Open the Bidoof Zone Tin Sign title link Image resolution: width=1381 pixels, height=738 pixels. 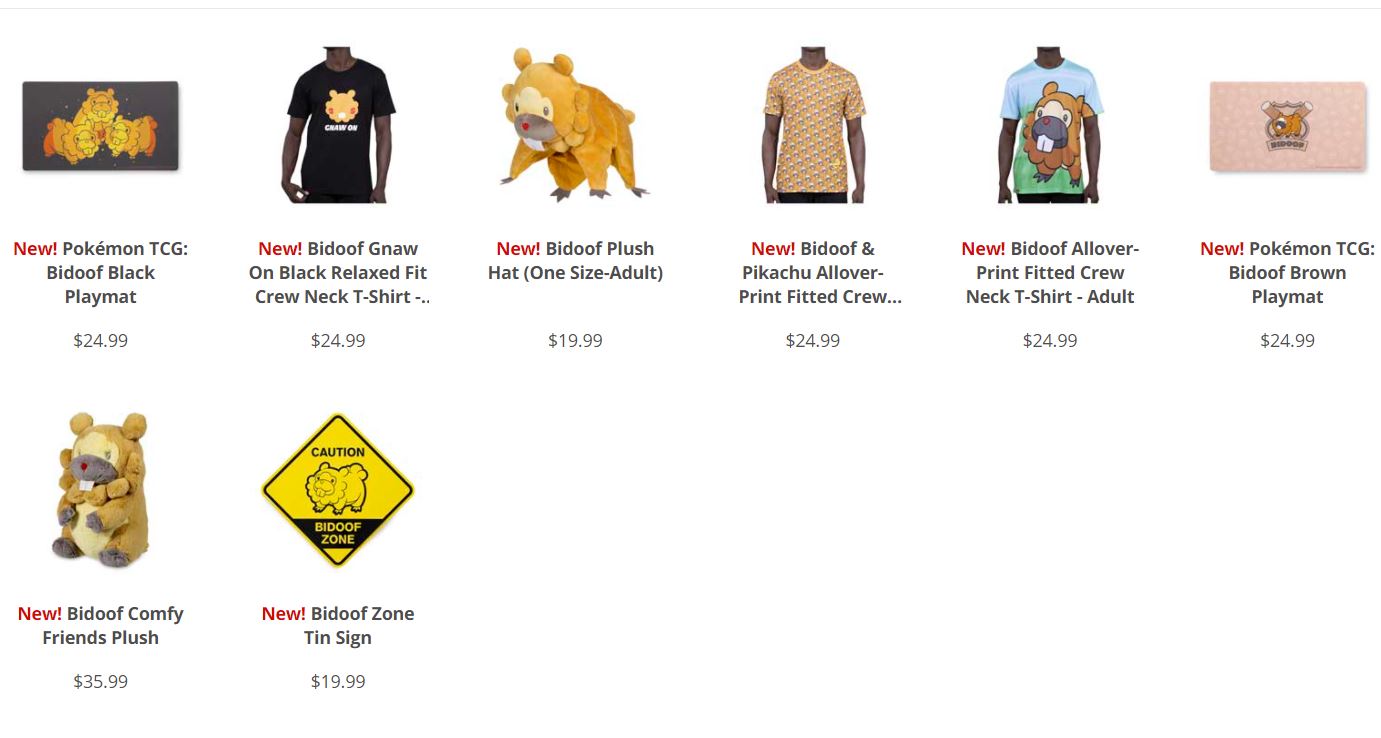tap(338, 625)
